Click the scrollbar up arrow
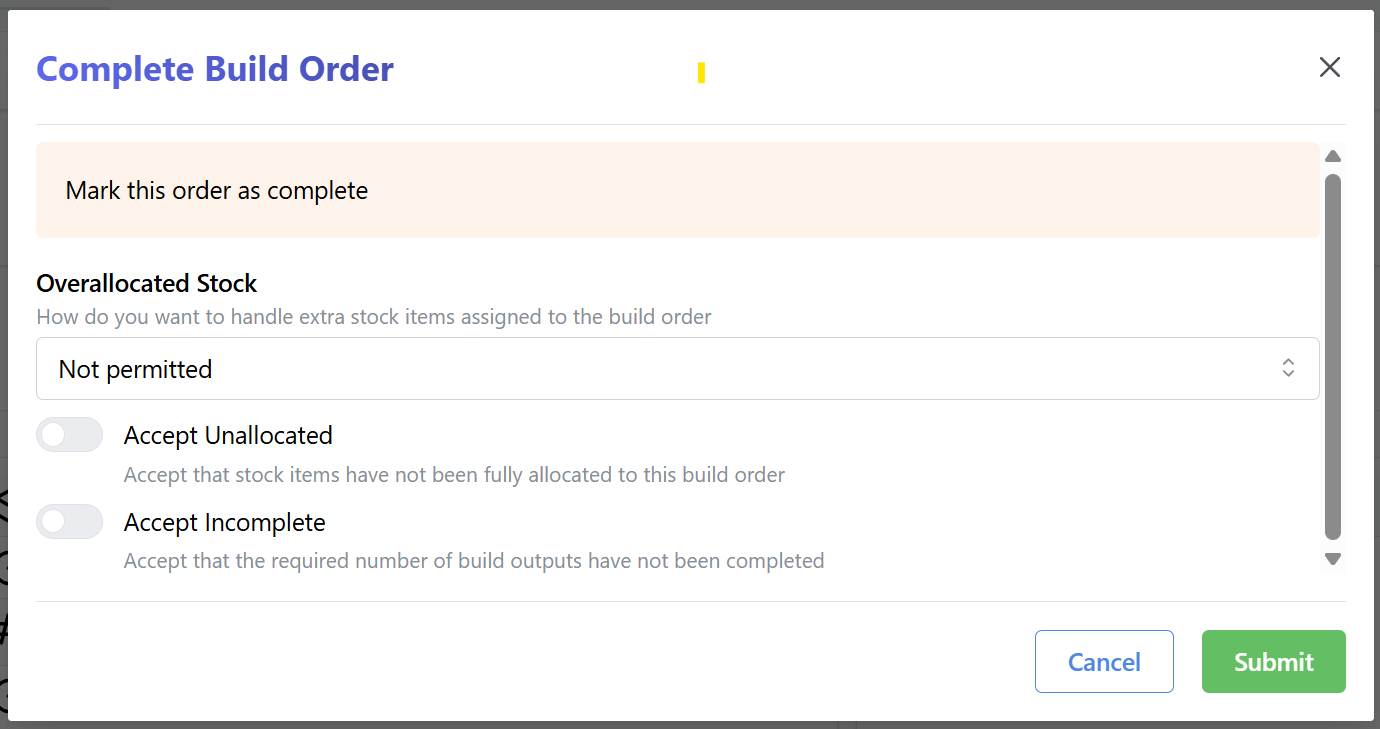 [x=1332, y=156]
